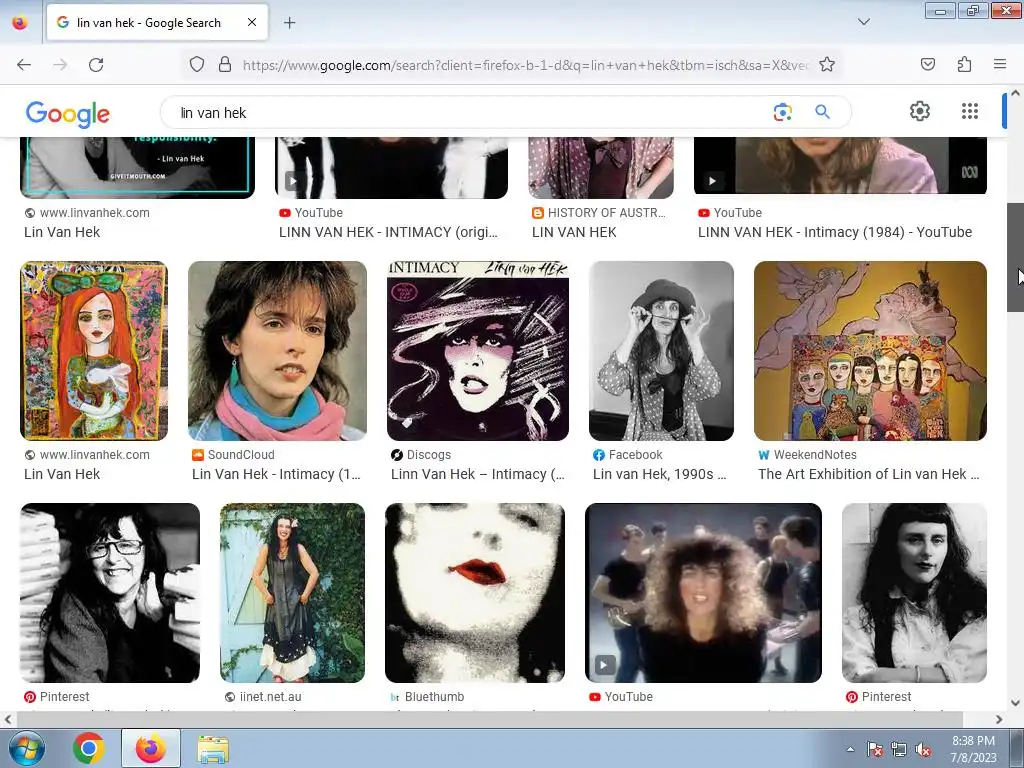
Task: Open Pinterest dark-haired woman portrait
Action: coord(914,593)
